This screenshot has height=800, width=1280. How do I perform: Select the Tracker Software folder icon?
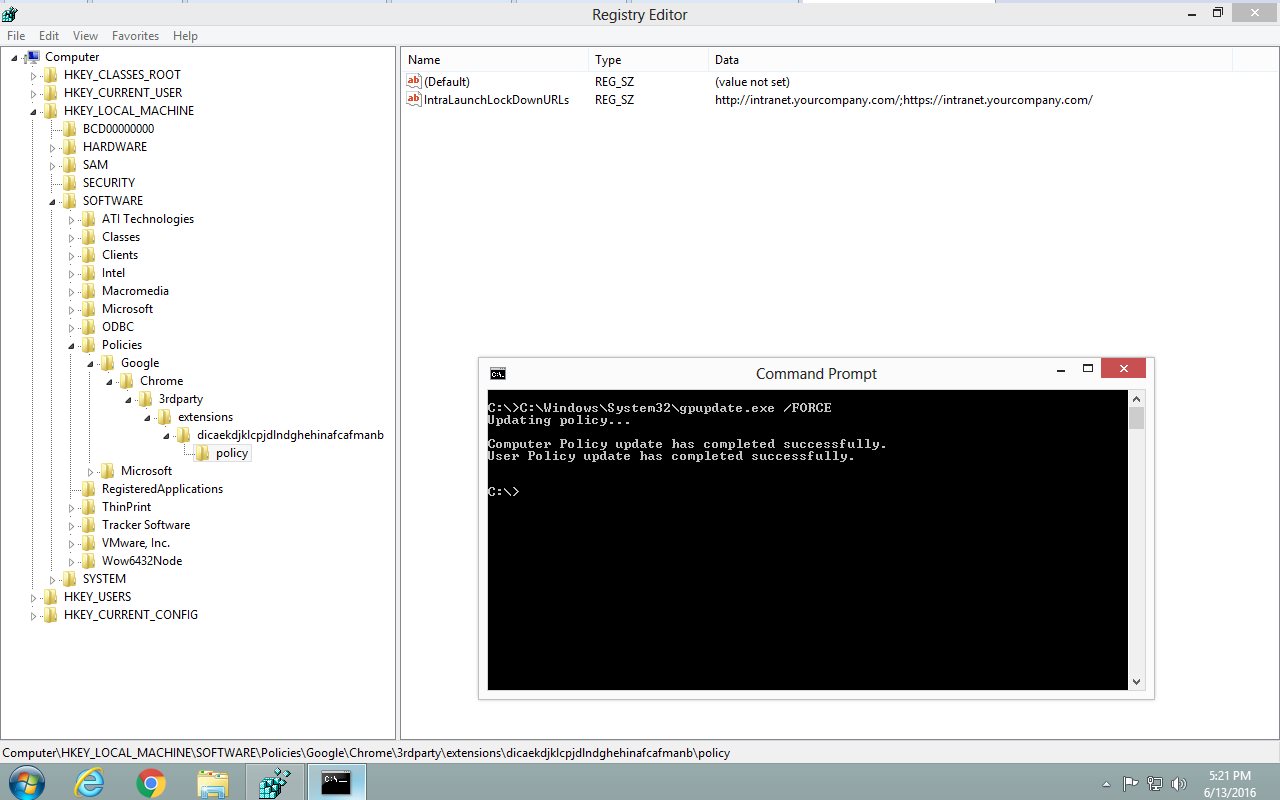point(88,525)
